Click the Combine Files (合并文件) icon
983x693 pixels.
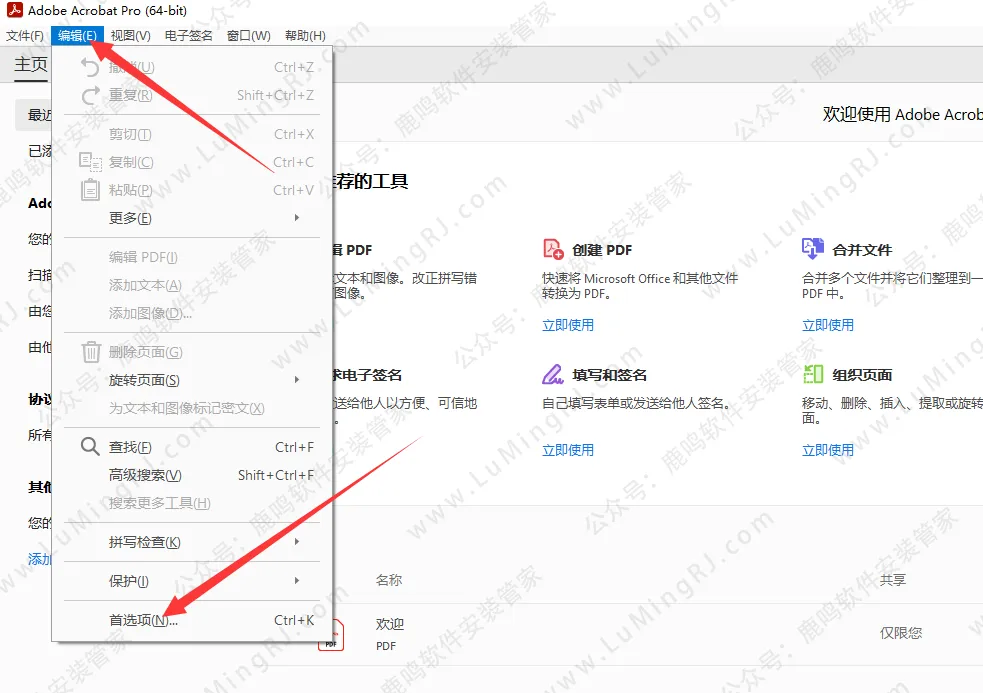813,249
